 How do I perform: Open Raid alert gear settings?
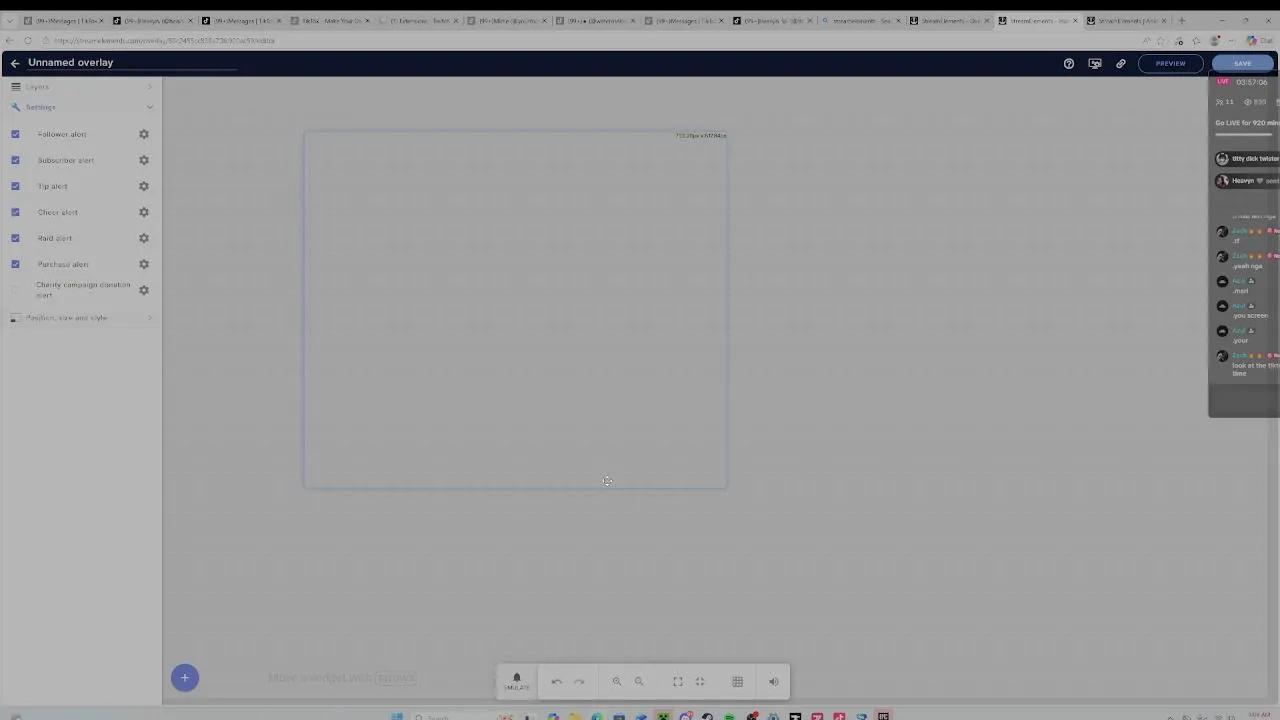point(144,238)
